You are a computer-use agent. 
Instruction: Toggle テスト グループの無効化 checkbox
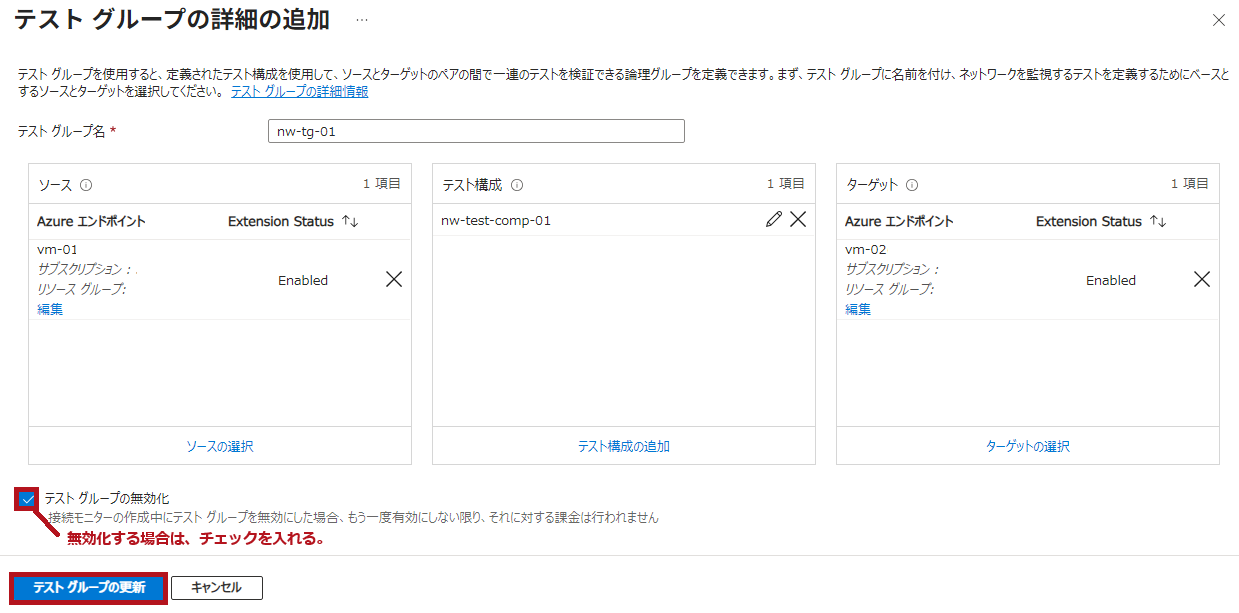click(27, 498)
